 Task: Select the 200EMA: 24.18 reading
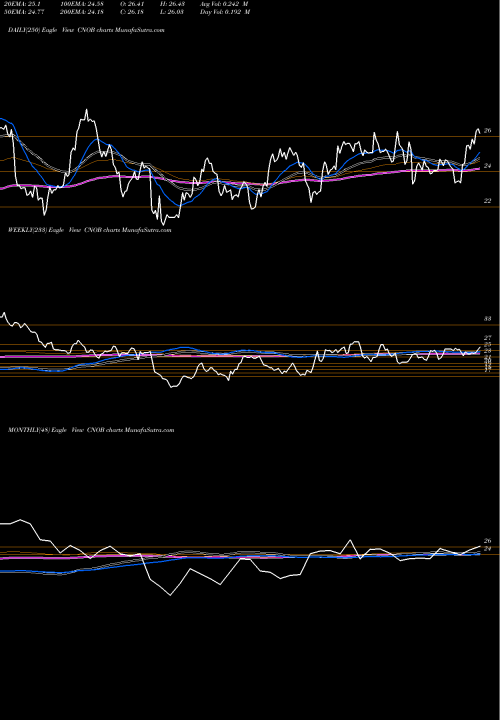[84, 12]
